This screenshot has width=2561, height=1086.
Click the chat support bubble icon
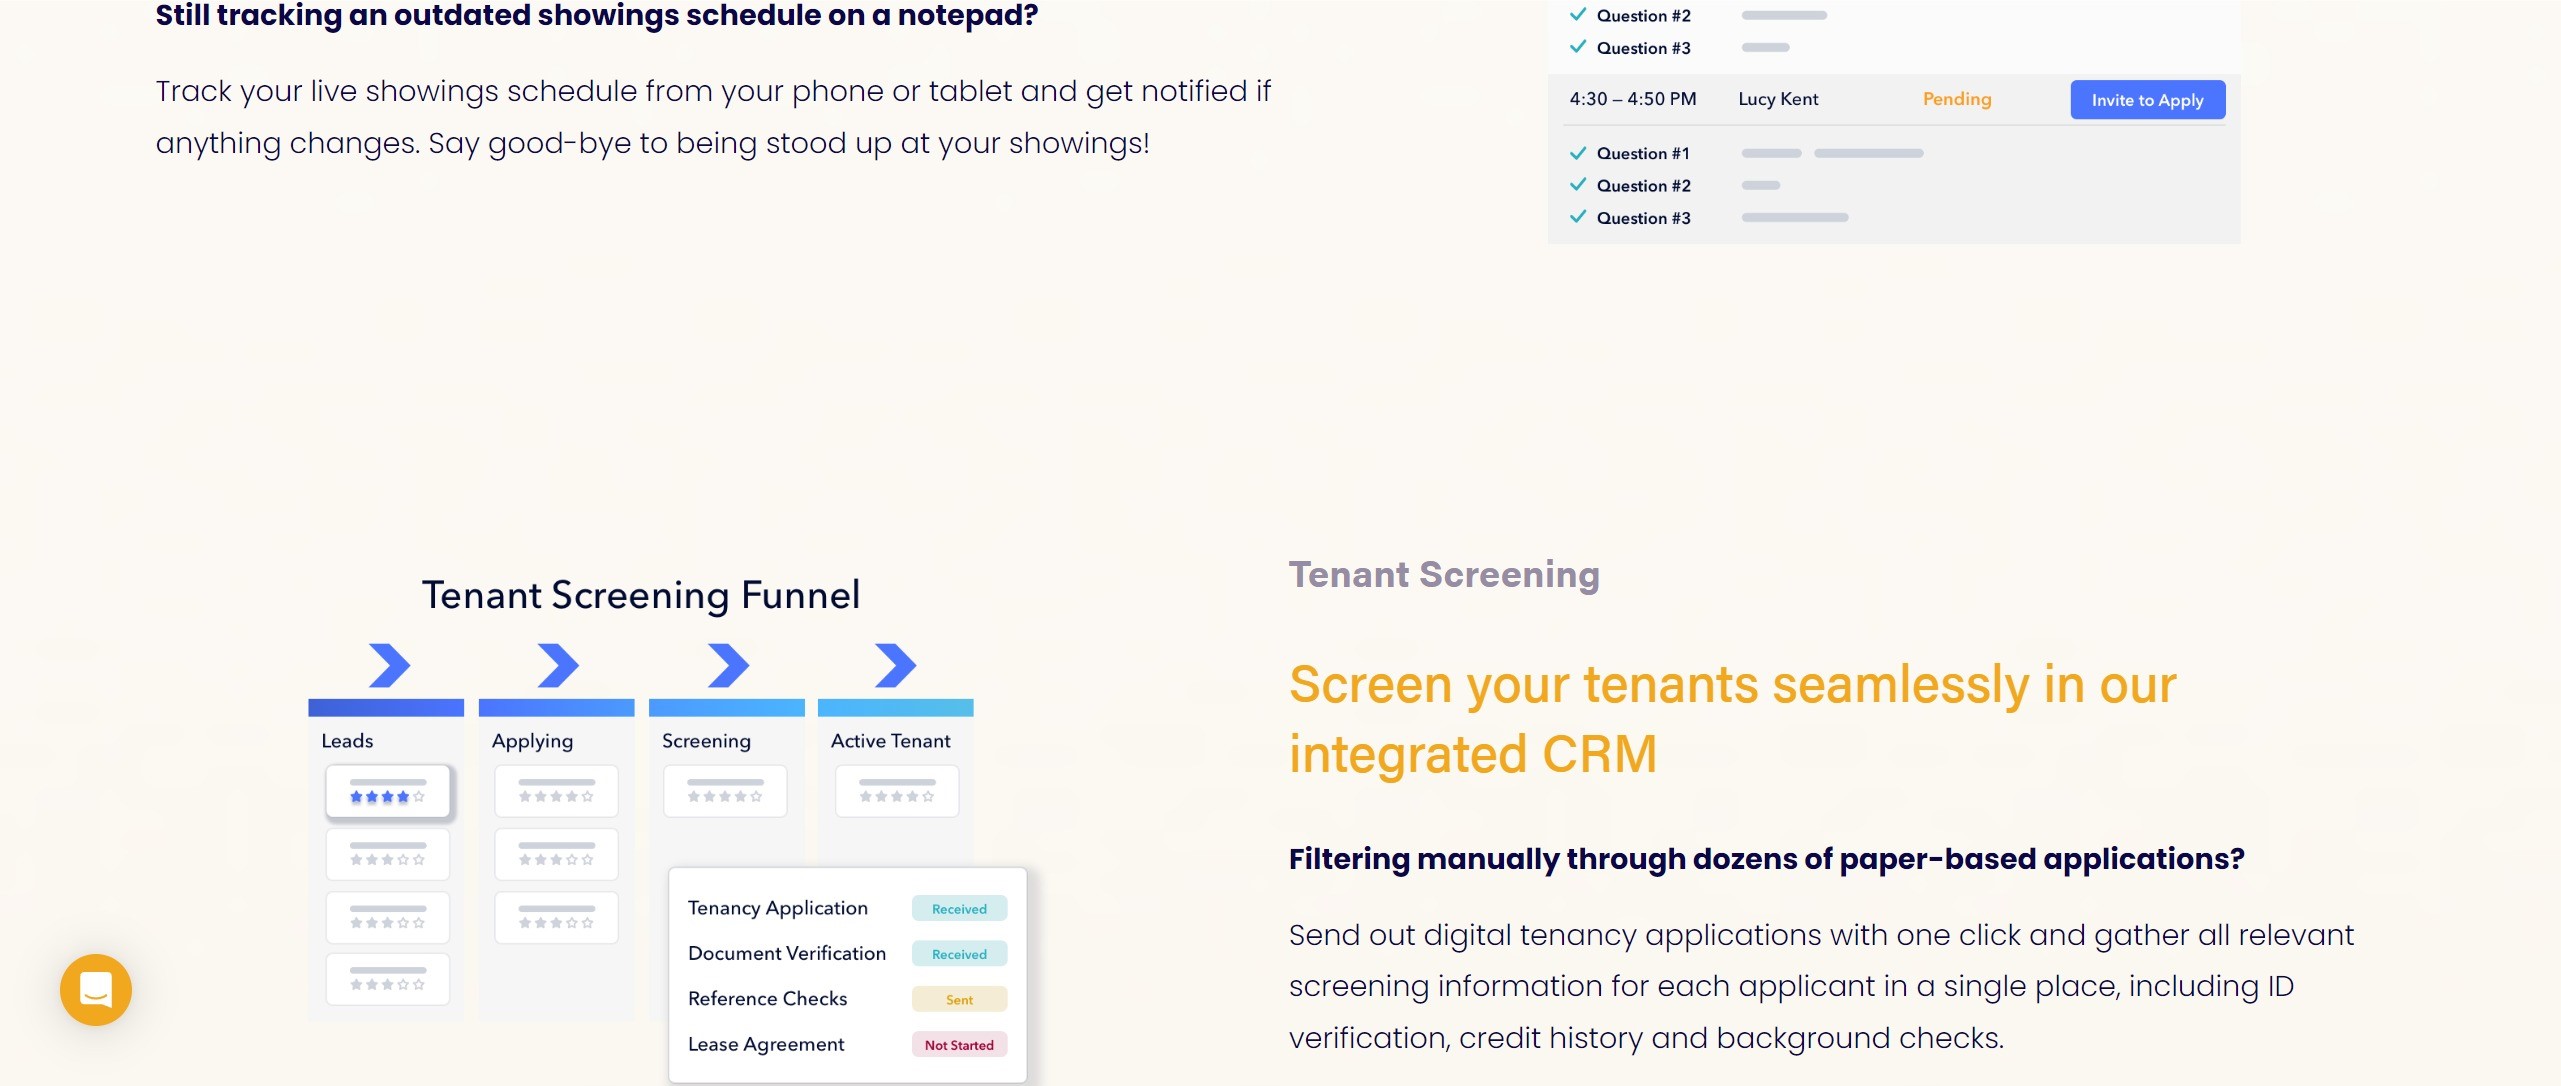[x=93, y=991]
